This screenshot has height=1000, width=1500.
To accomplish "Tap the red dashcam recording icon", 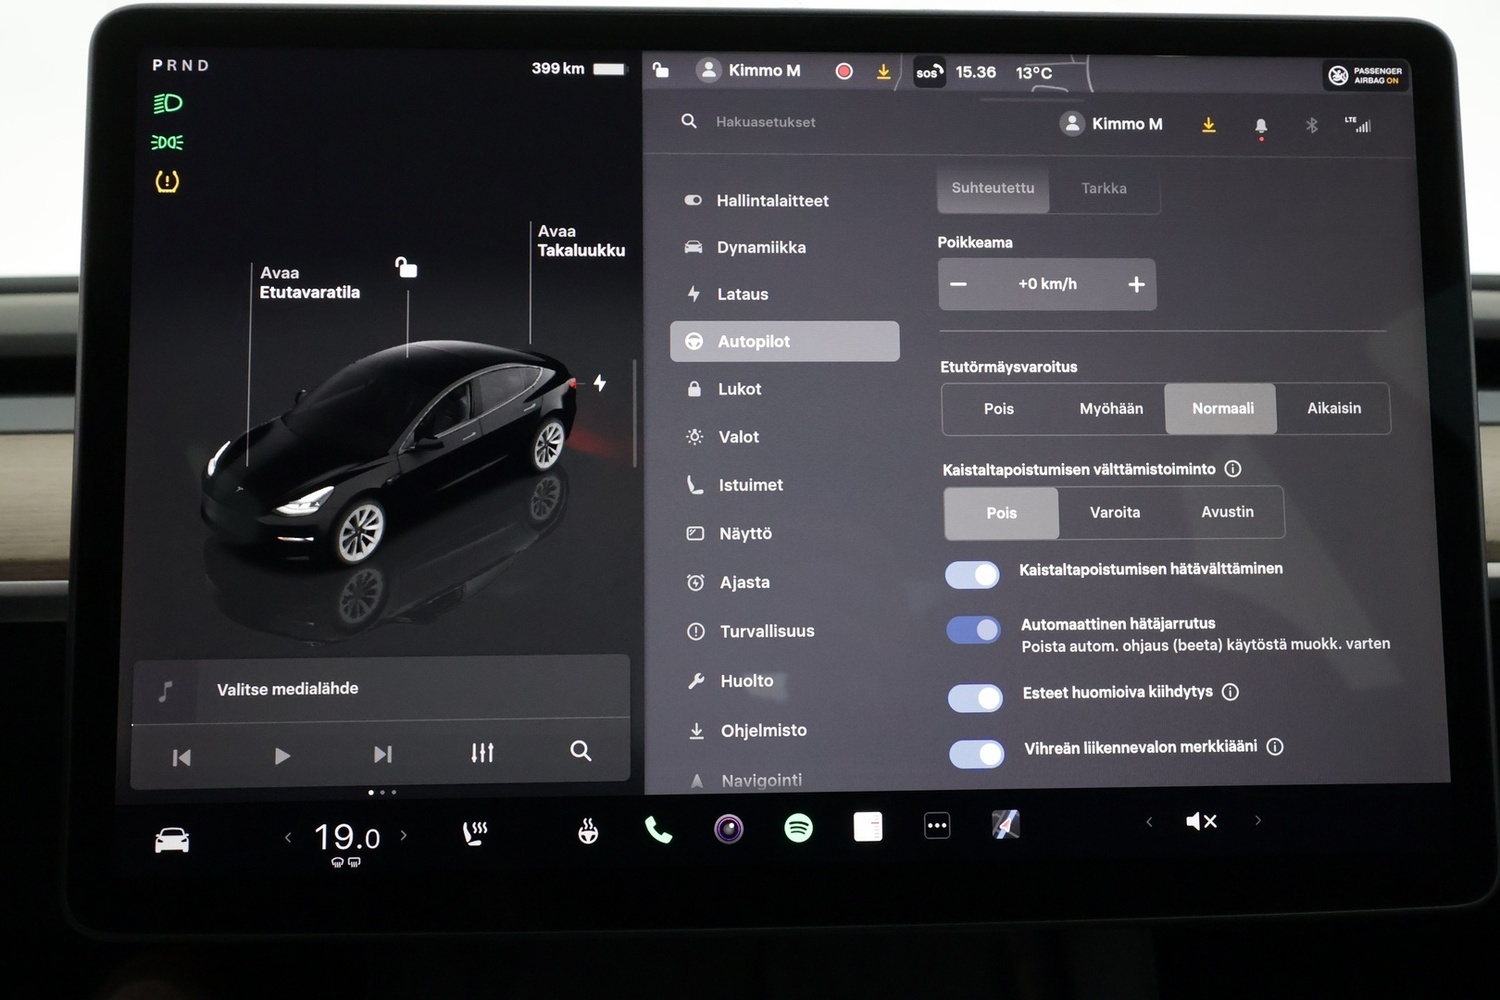I will (x=844, y=71).
